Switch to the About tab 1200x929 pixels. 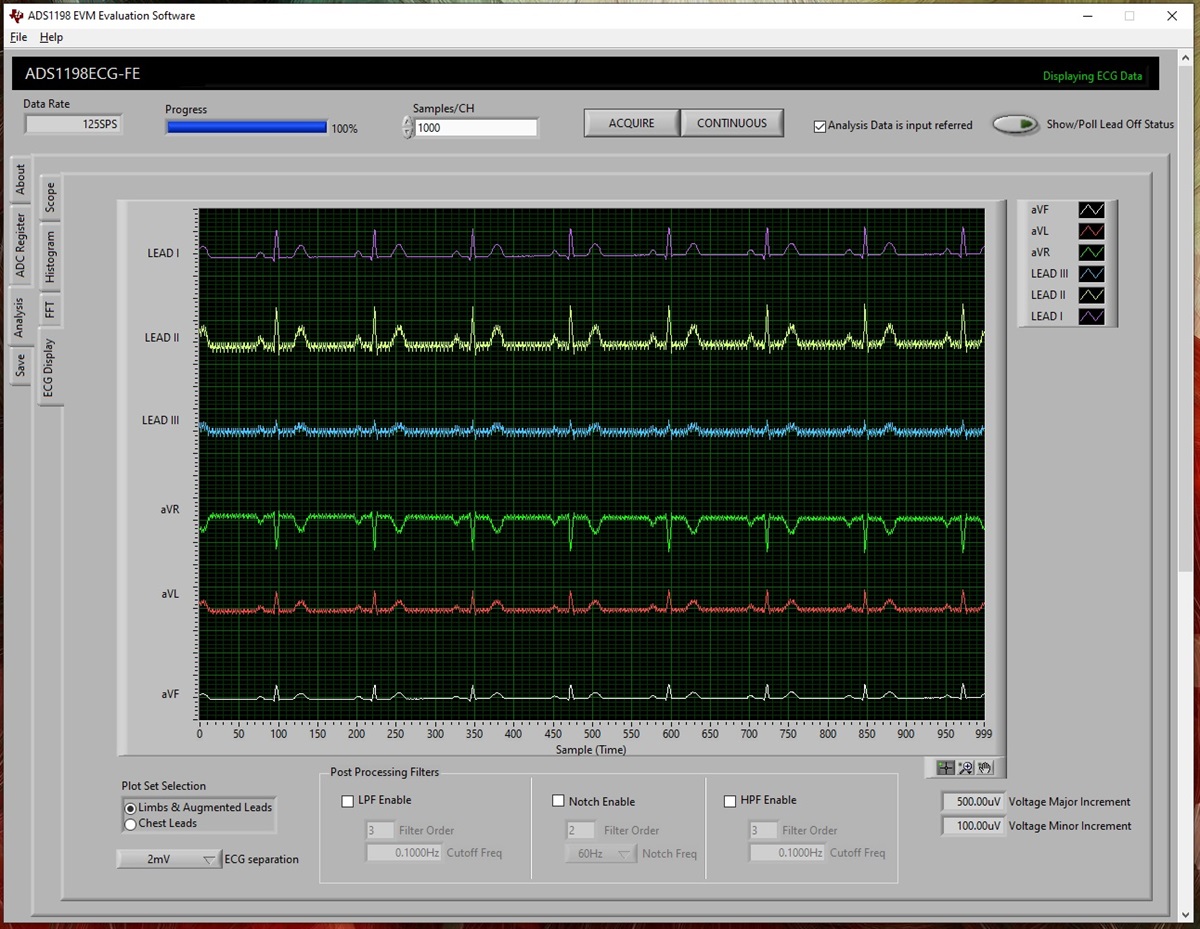[x=20, y=180]
